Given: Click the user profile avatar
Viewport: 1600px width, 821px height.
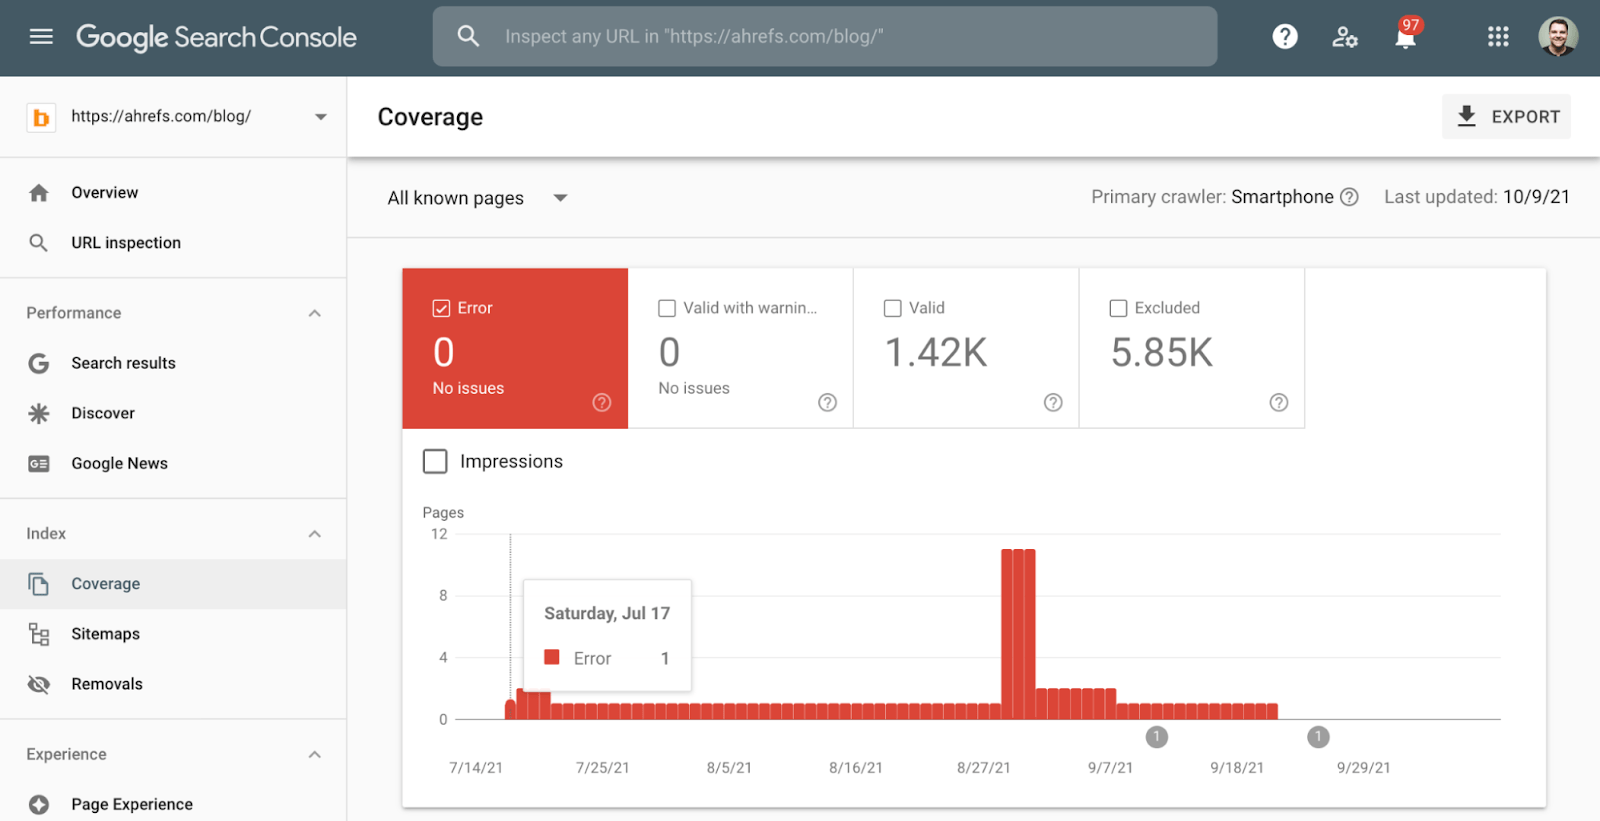Looking at the screenshot, I should coord(1557,37).
